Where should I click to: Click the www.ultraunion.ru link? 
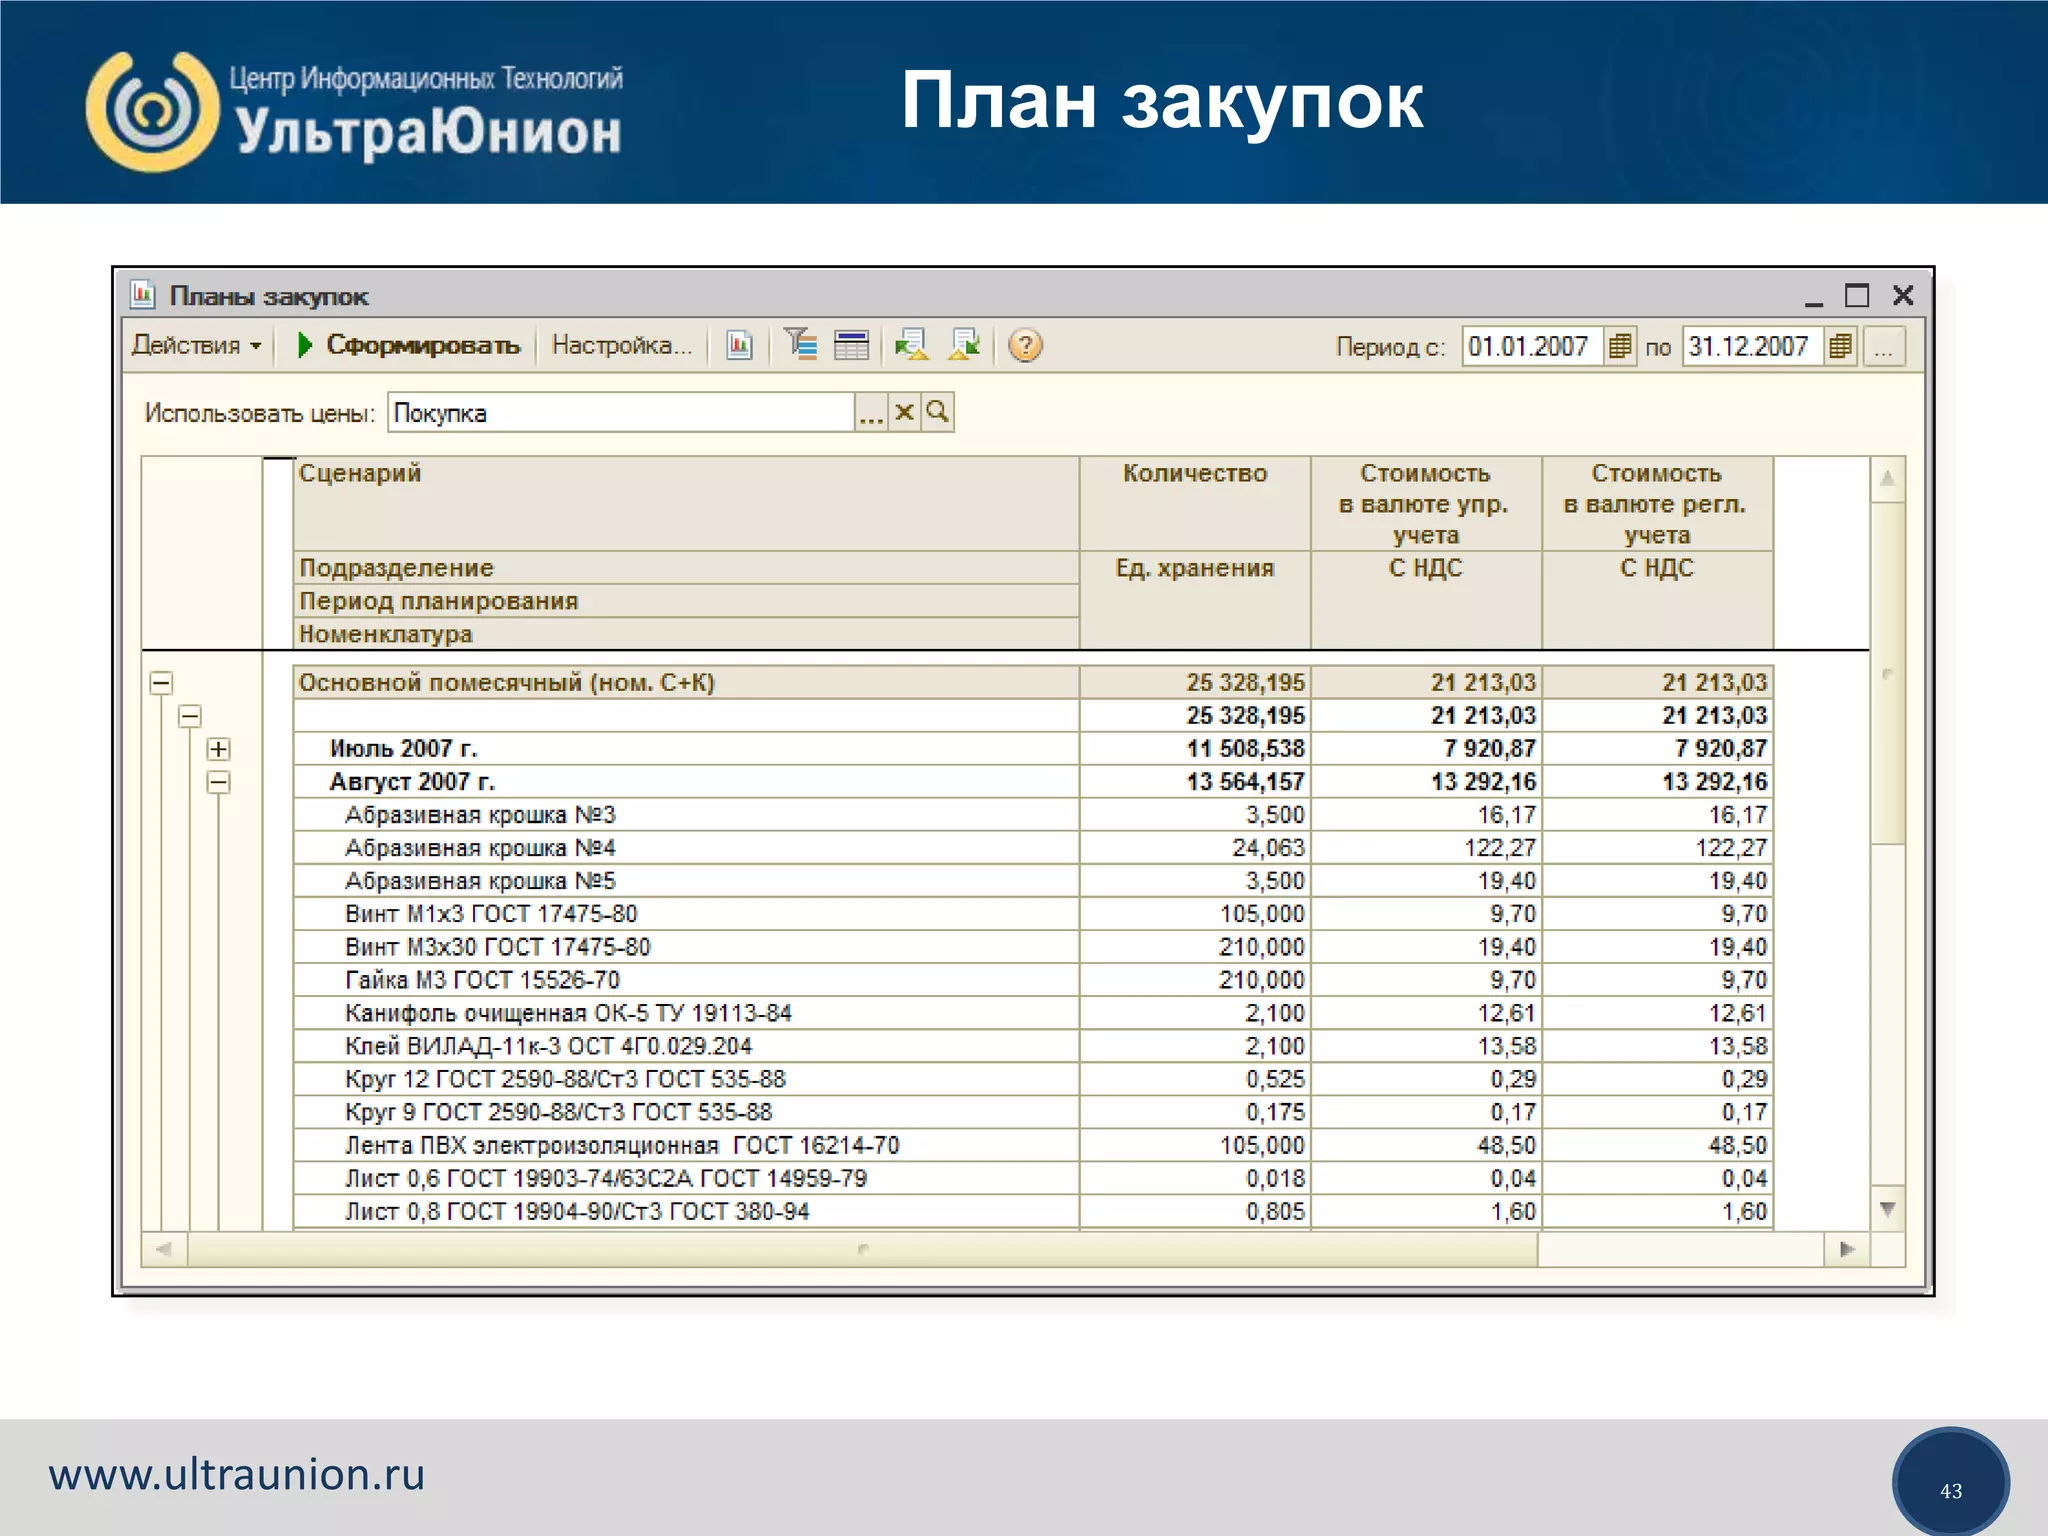click(x=237, y=1475)
